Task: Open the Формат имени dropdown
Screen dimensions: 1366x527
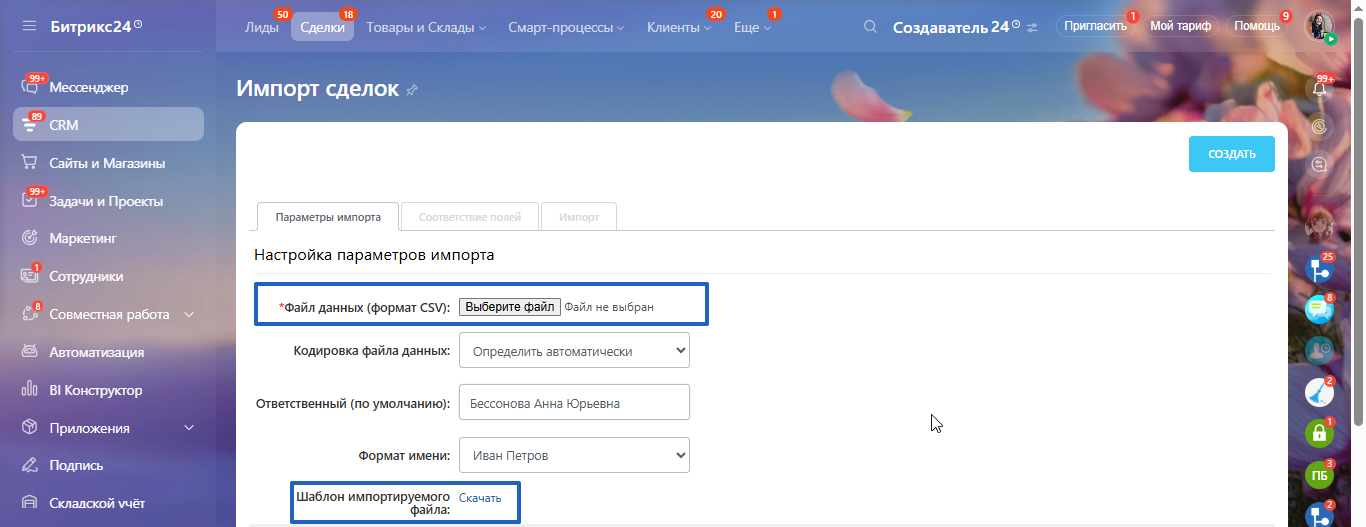Action: (x=574, y=455)
